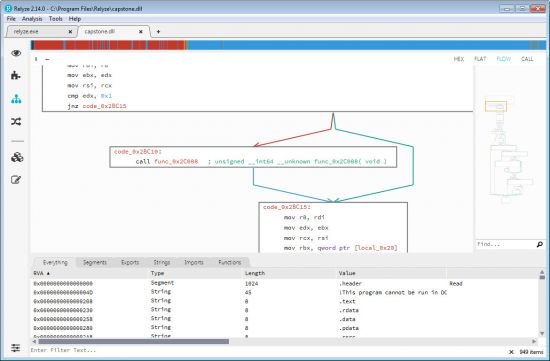Select the .header segment row
Viewport: 550px width, 361px height.
coord(285,283)
